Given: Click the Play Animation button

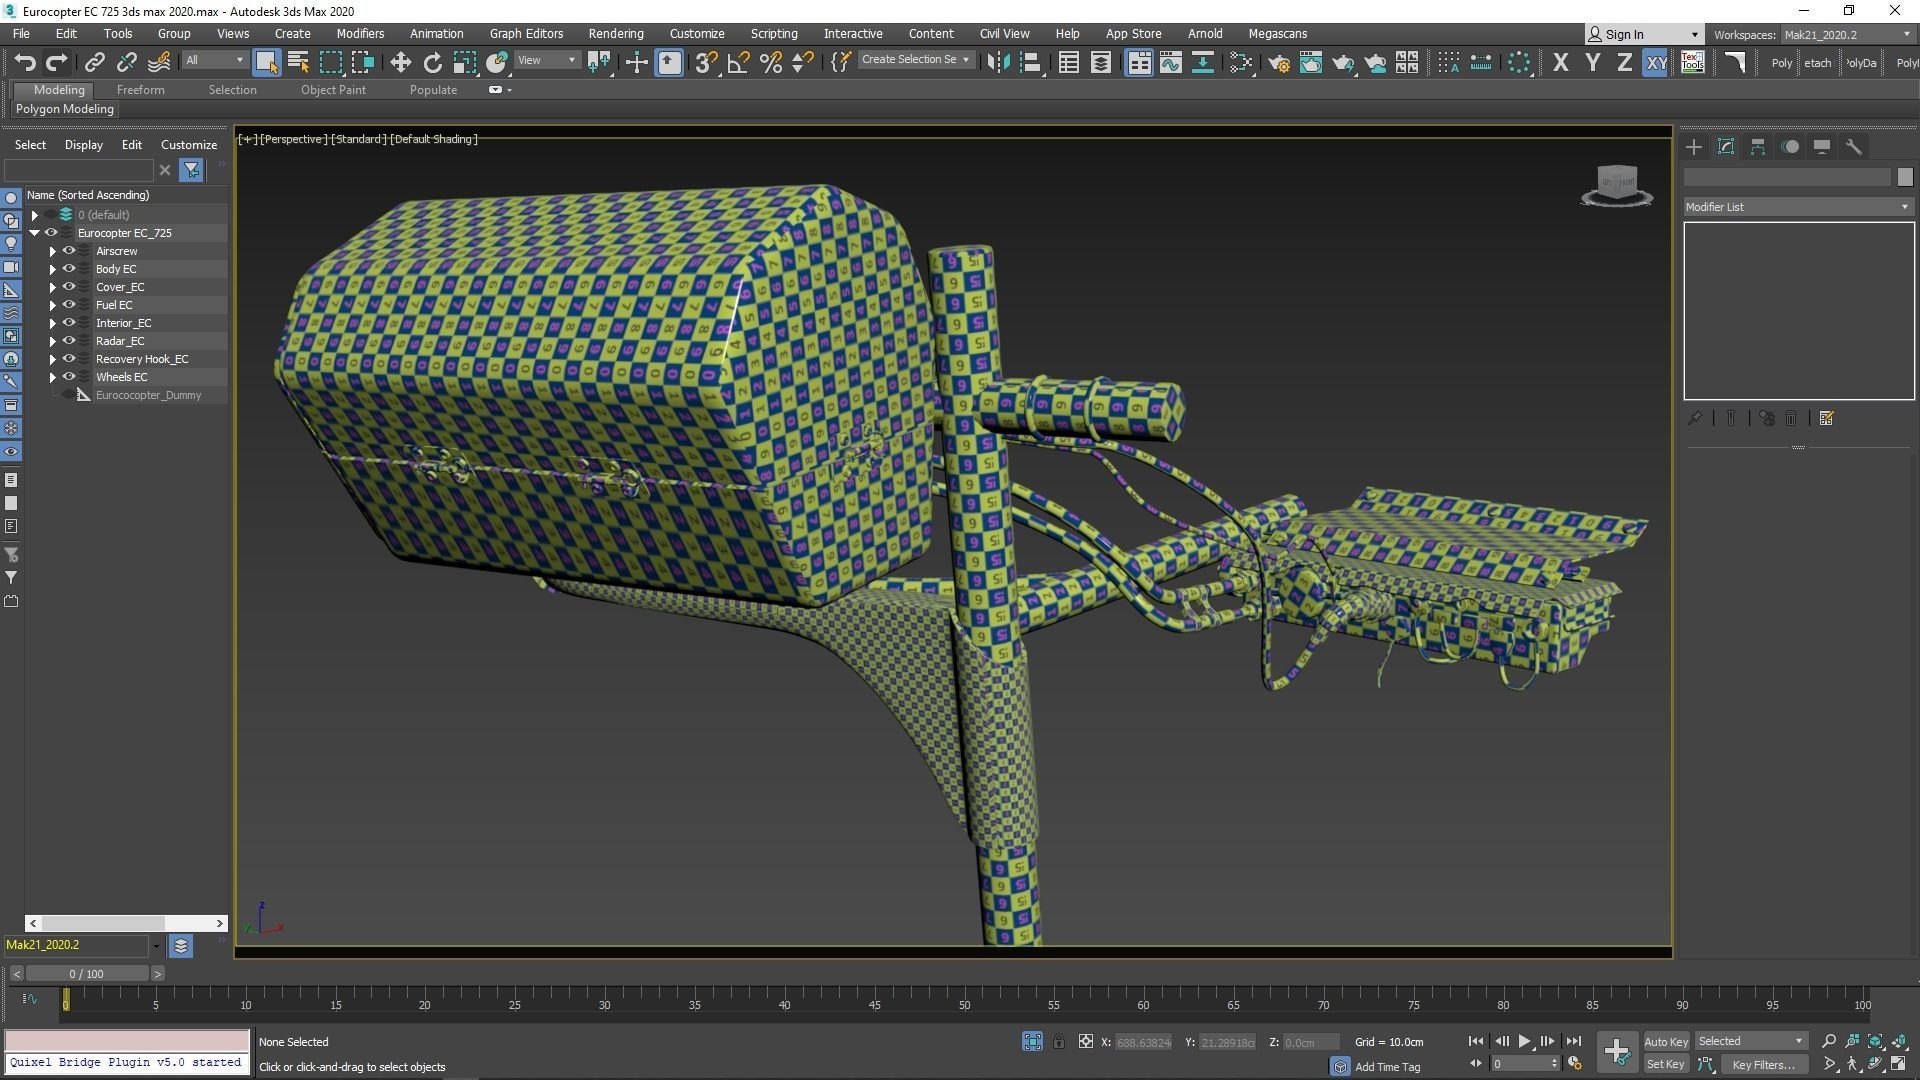Looking at the screenshot, I should point(1524,1041).
